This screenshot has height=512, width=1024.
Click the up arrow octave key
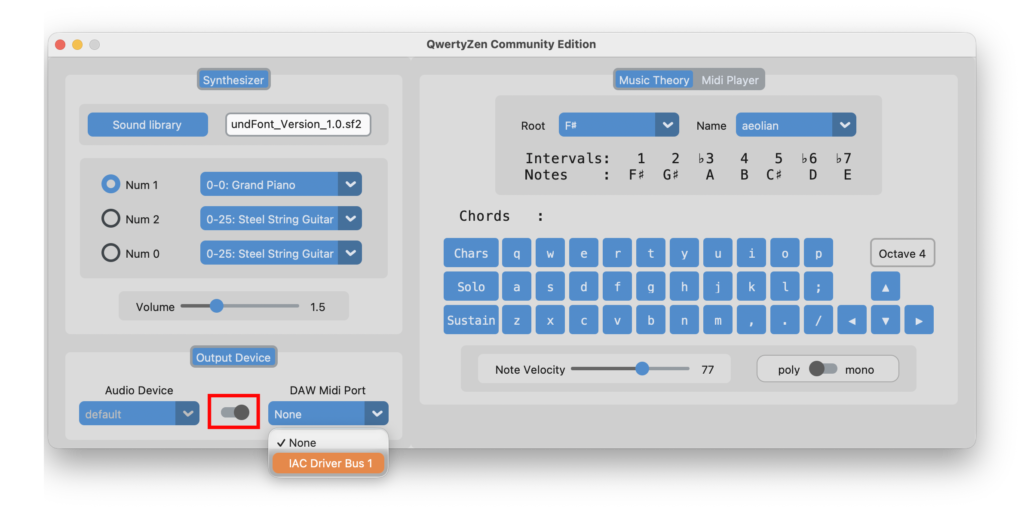click(885, 287)
